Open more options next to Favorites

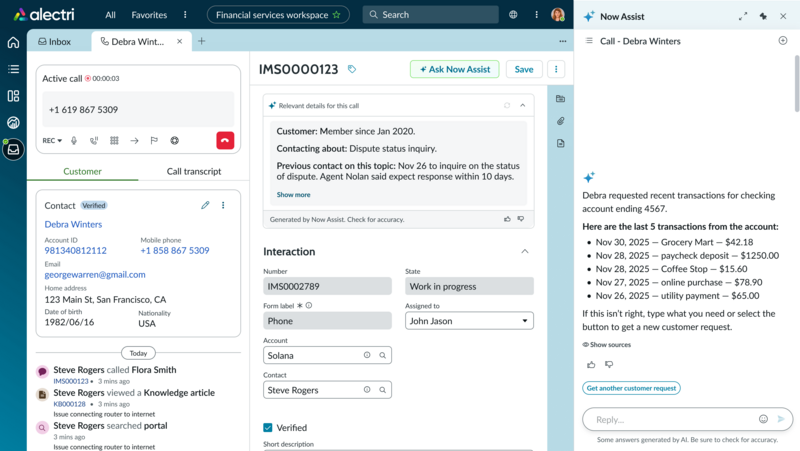(185, 15)
